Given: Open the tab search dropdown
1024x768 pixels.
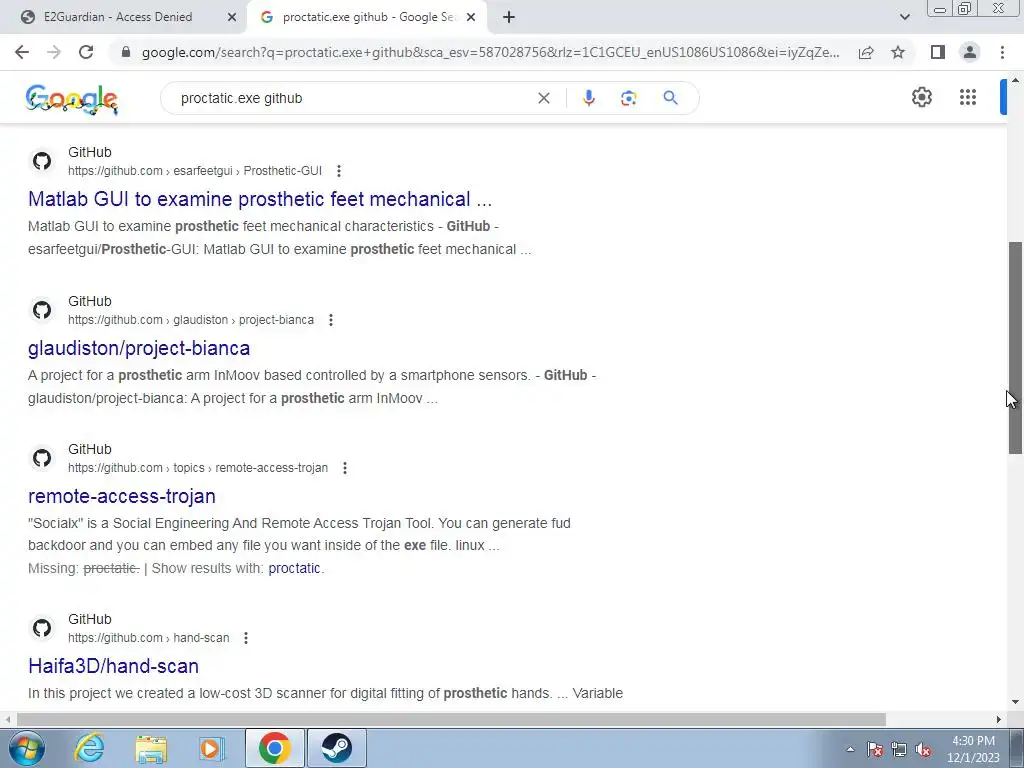Looking at the screenshot, I should click(904, 18).
